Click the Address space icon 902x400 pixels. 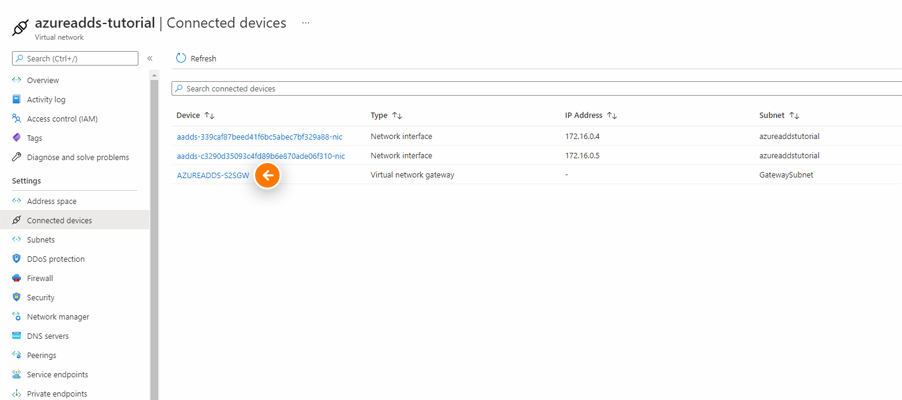point(17,201)
